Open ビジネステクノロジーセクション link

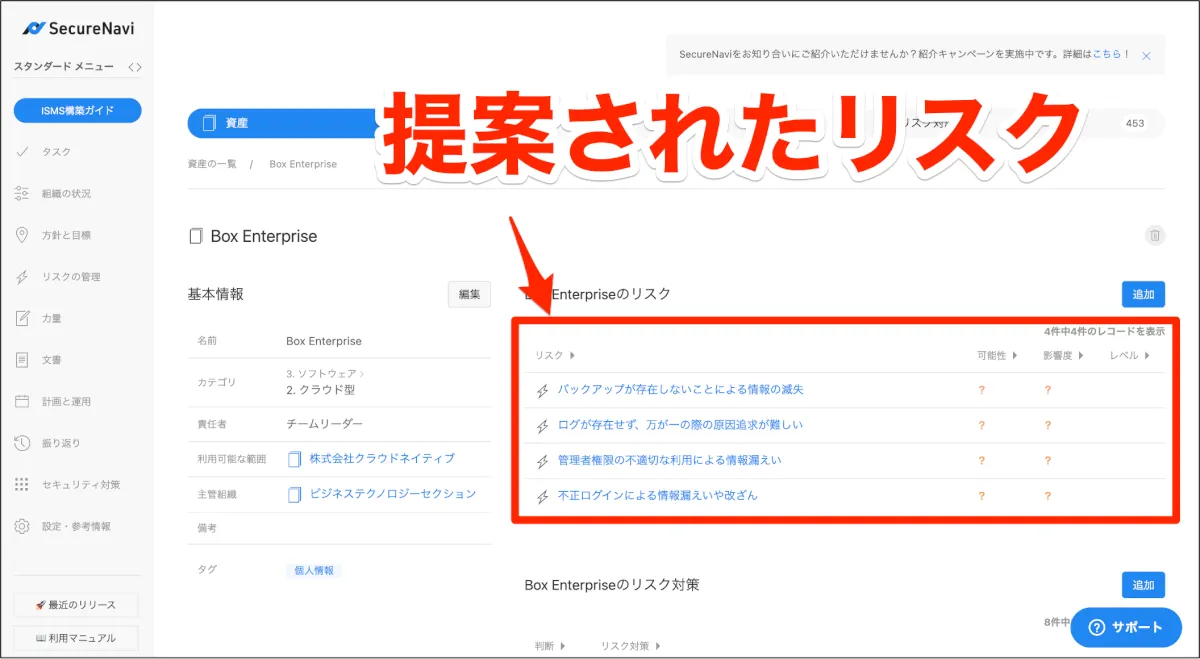coord(393,494)
